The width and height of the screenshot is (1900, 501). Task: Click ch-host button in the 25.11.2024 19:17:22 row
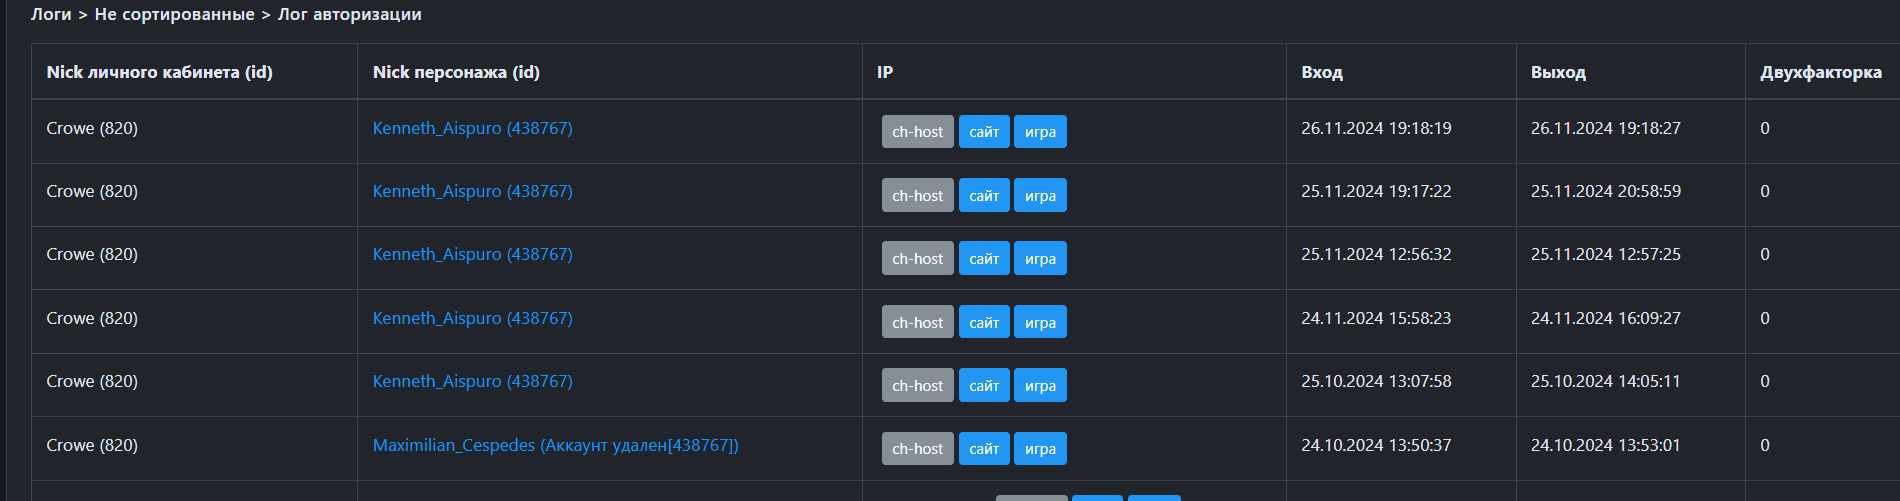(917, 196)
